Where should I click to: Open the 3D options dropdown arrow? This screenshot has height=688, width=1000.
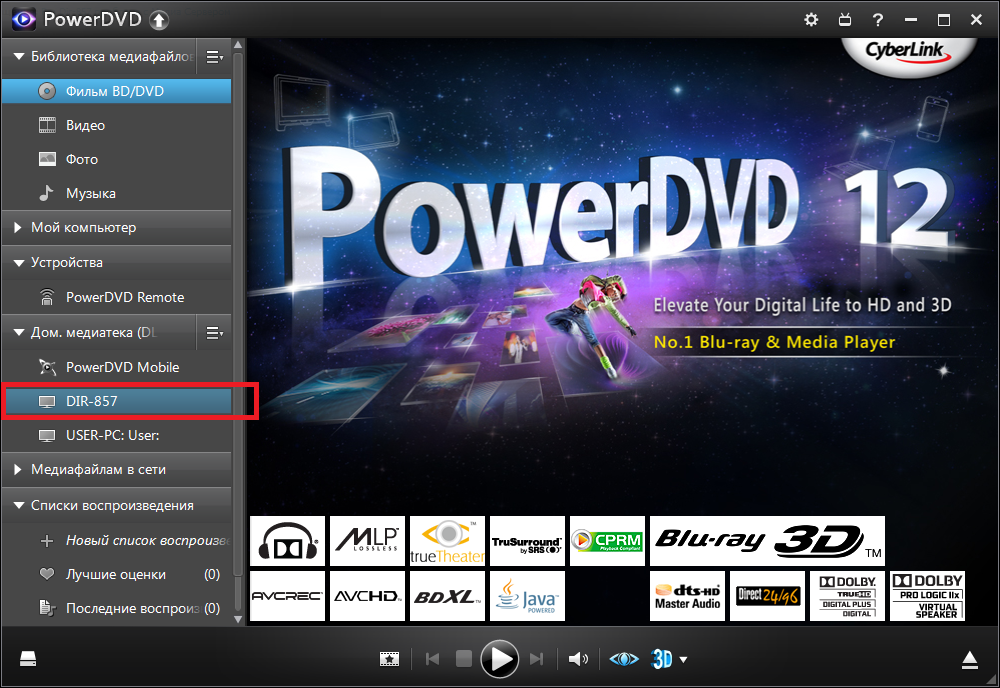point(684,659)
